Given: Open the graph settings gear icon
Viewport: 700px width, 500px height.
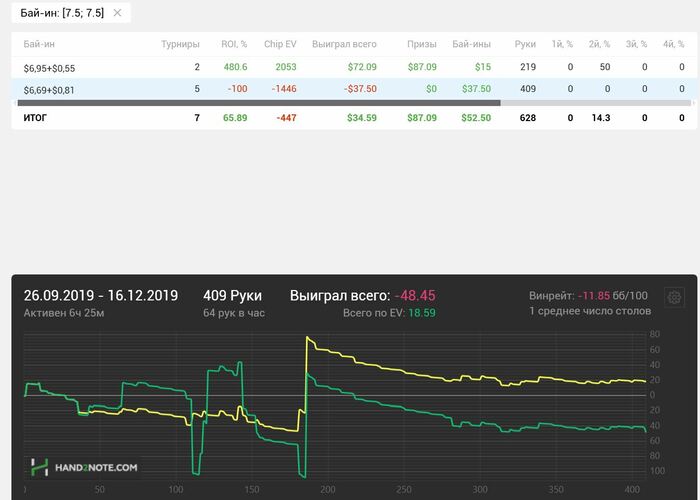Looking at the screenshot, I should tap(674, 297).
